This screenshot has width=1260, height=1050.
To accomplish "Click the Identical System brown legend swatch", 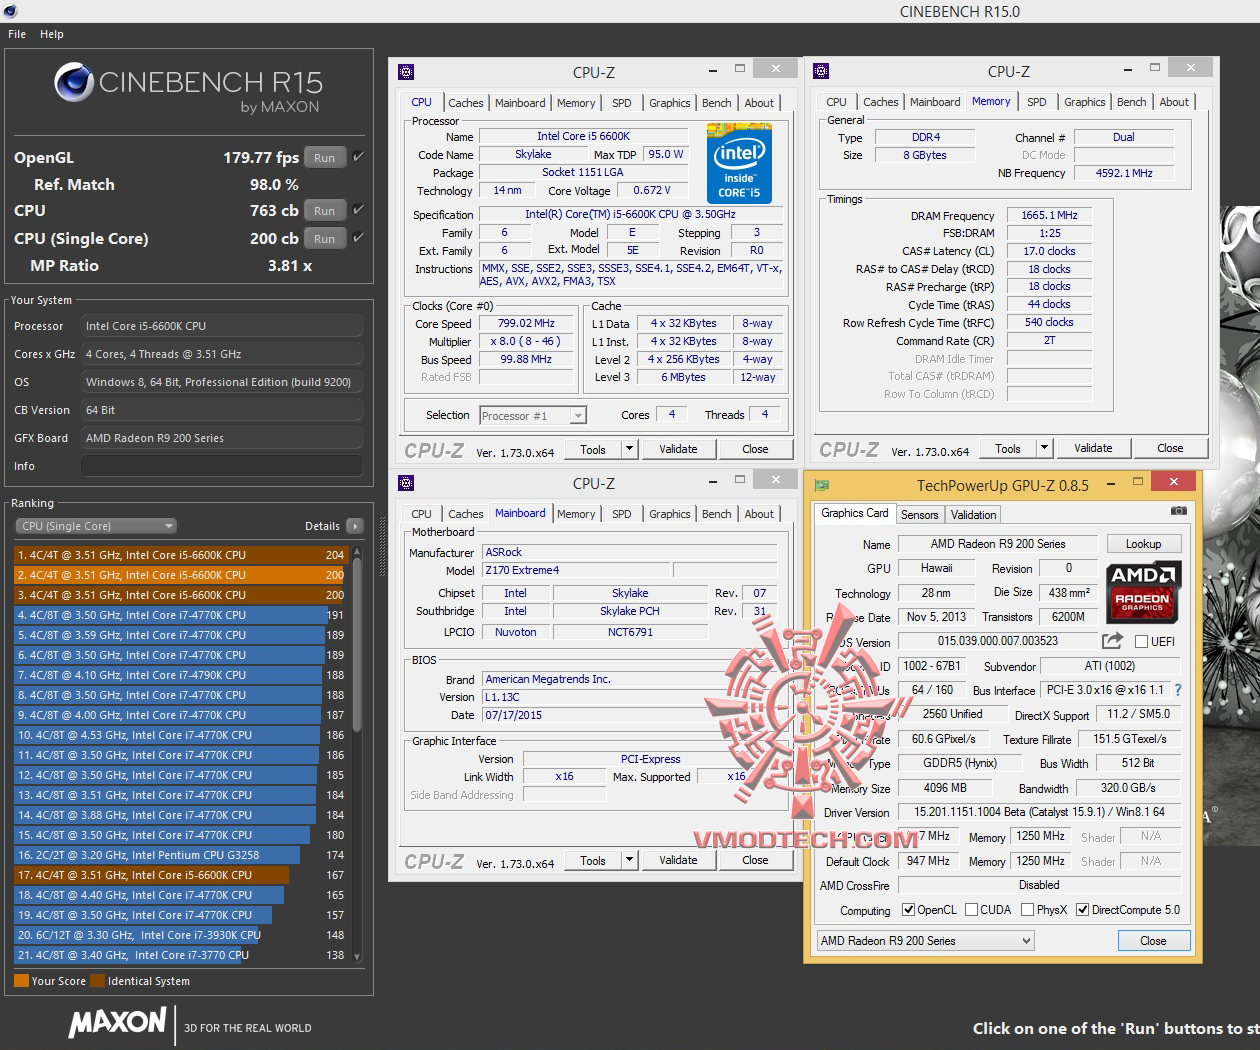I will [97, 981].
